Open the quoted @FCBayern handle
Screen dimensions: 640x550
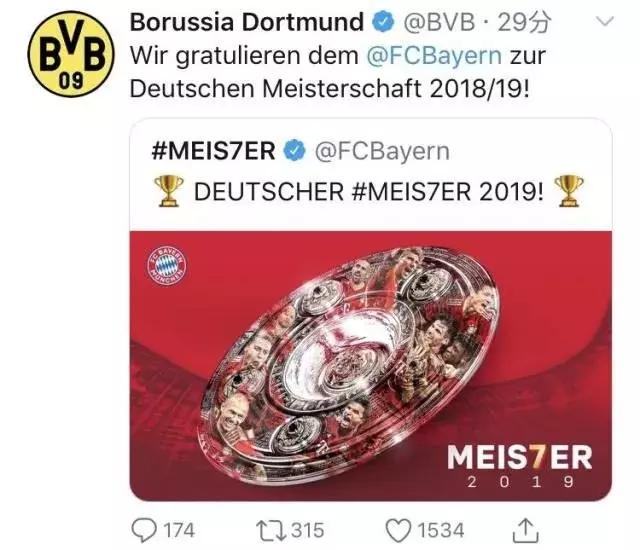pos(382,152)
